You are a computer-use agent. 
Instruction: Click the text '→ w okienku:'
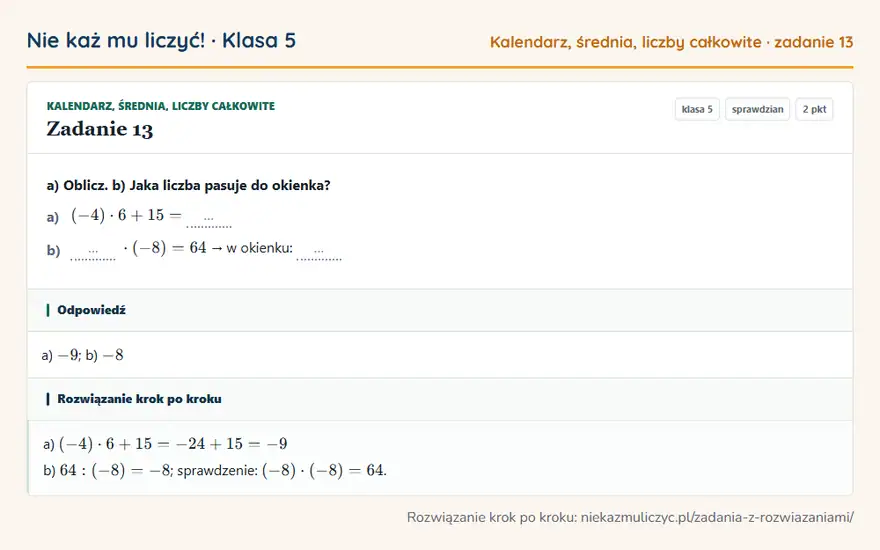[252, 248]
